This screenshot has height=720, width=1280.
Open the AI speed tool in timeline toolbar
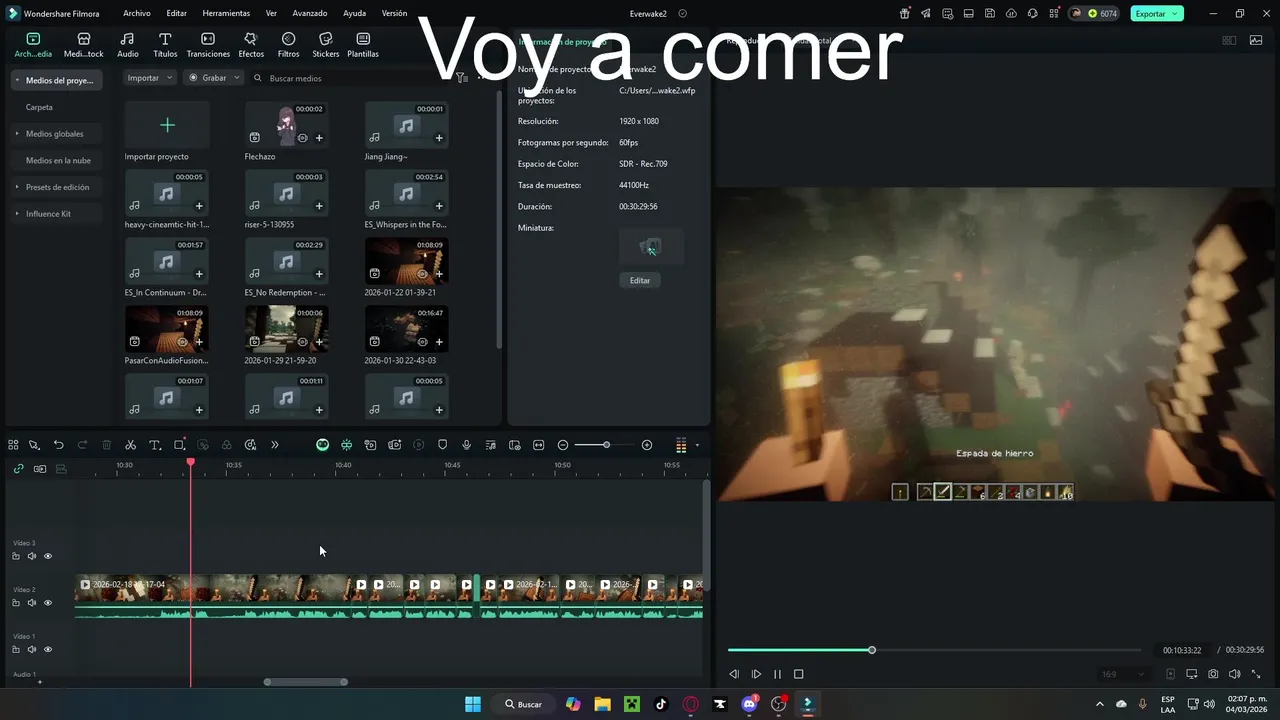pos(250,445)
